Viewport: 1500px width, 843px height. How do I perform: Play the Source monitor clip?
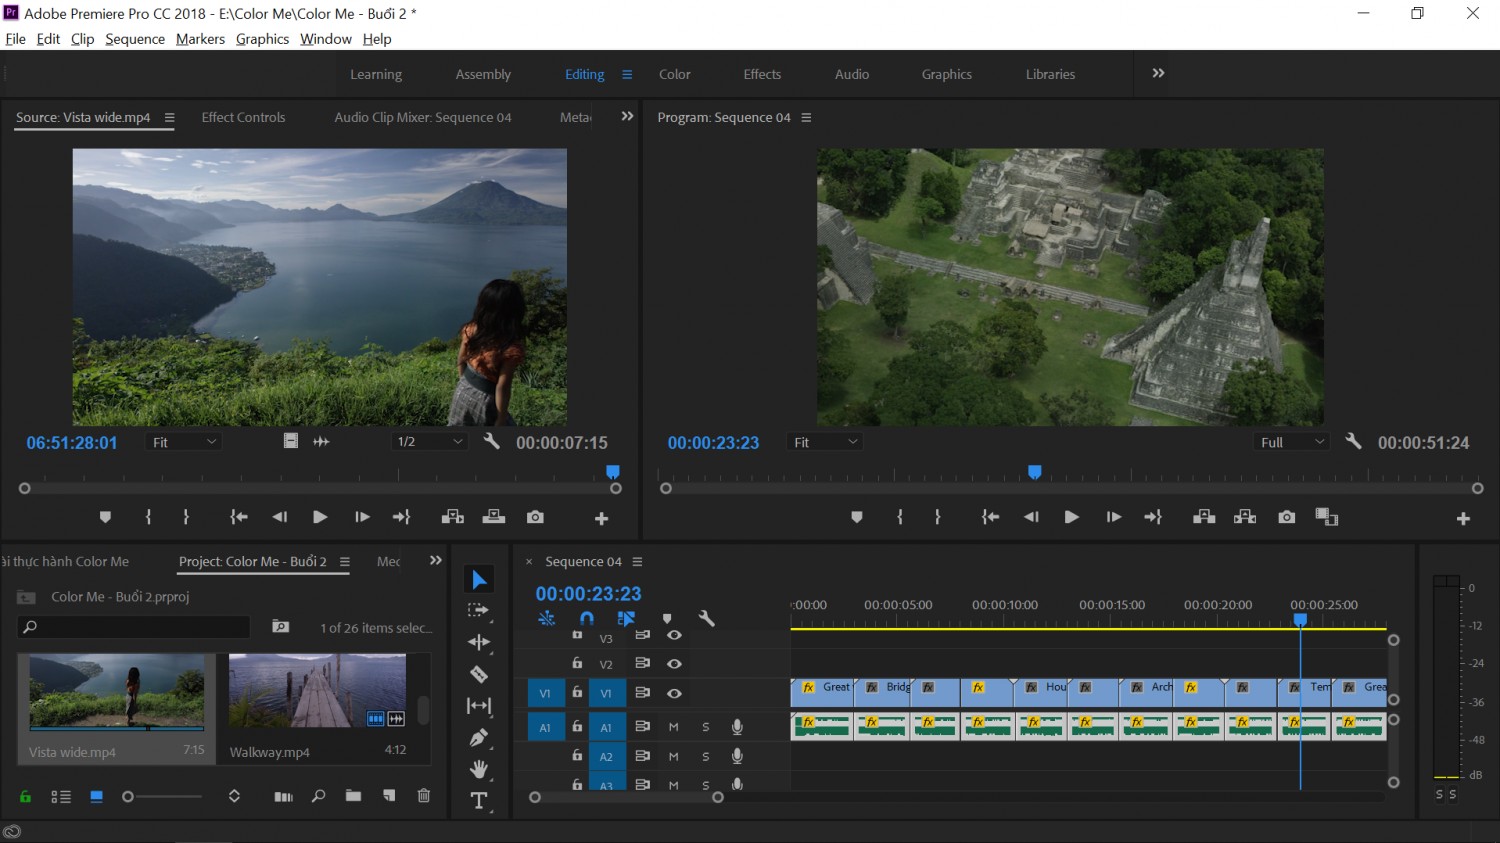point(320,517)
